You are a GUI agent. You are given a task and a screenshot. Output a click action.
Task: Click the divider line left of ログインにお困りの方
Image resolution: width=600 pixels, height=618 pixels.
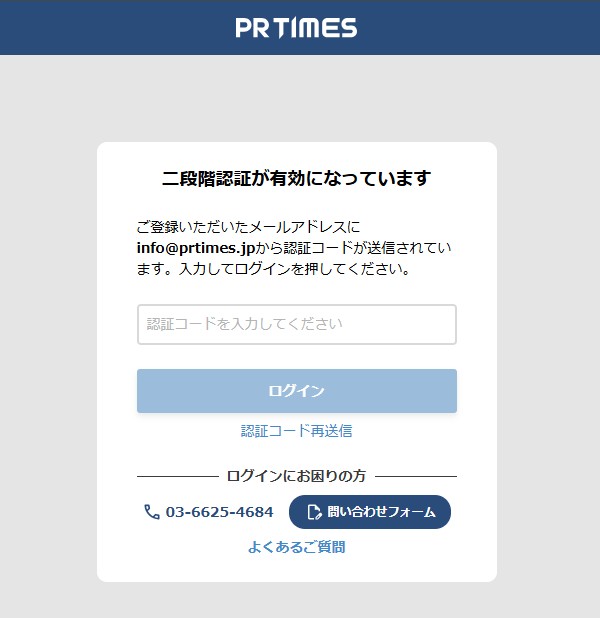click(176, 476)
